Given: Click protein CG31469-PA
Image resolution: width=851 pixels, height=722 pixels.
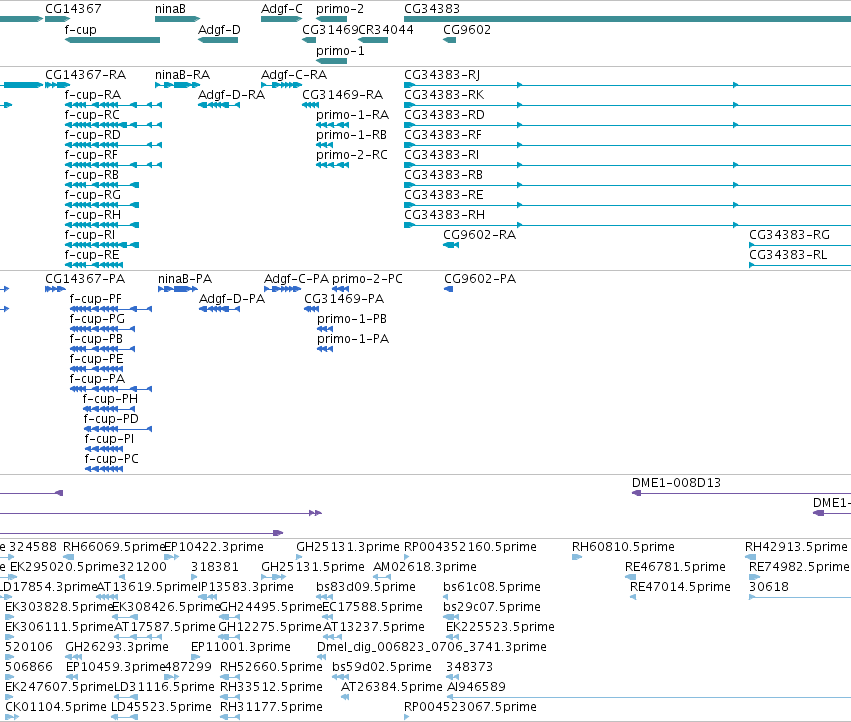Looking at the screenshot, I should pyautogui.click(x=344, y=299).
